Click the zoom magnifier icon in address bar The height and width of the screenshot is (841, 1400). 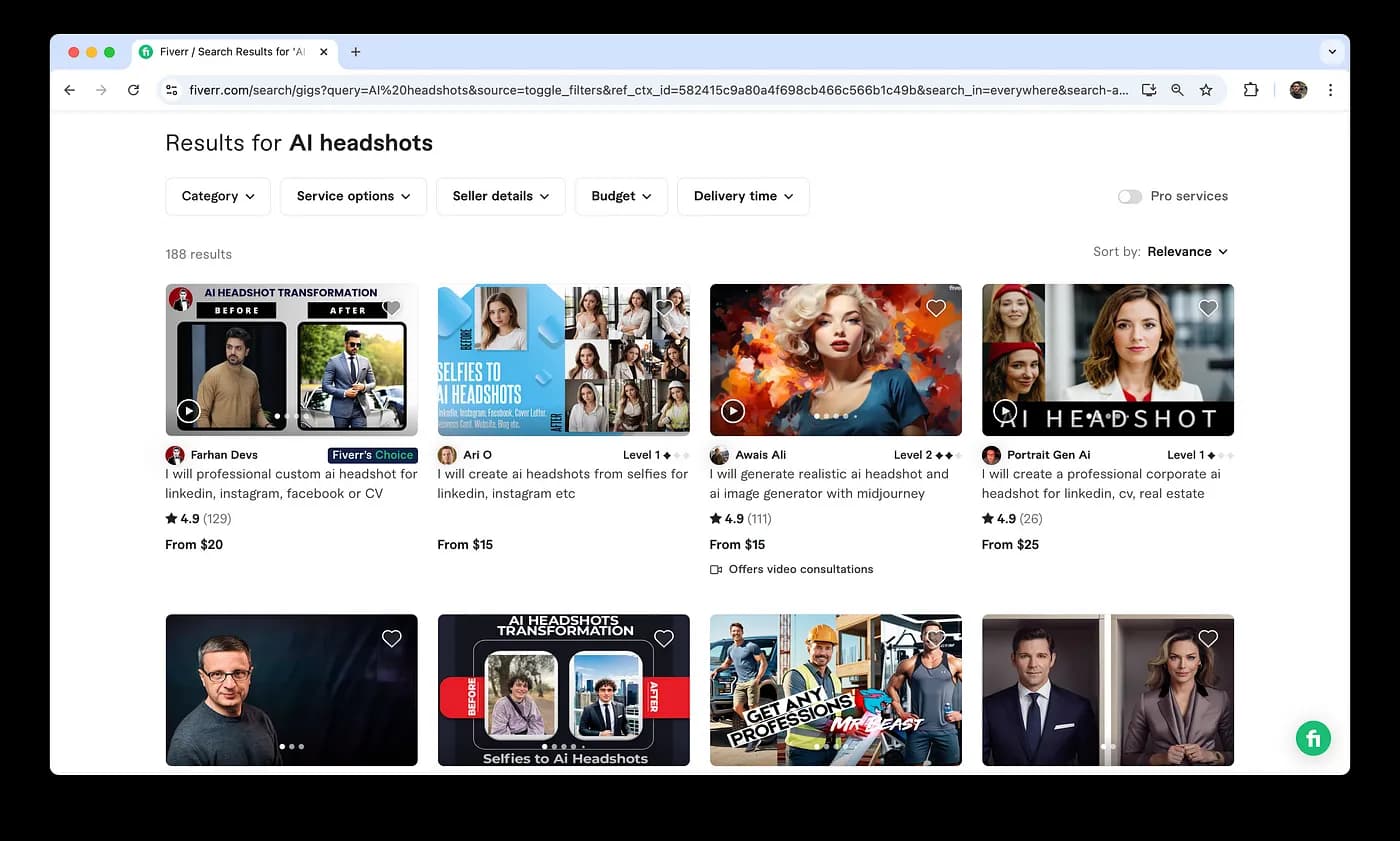pos(1177,90)
